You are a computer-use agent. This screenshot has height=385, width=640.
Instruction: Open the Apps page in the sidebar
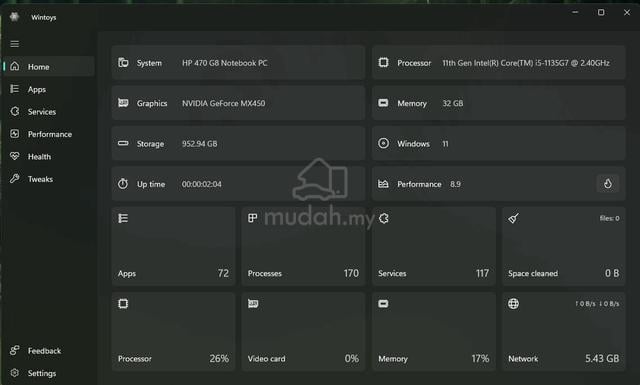coord(49,89)
